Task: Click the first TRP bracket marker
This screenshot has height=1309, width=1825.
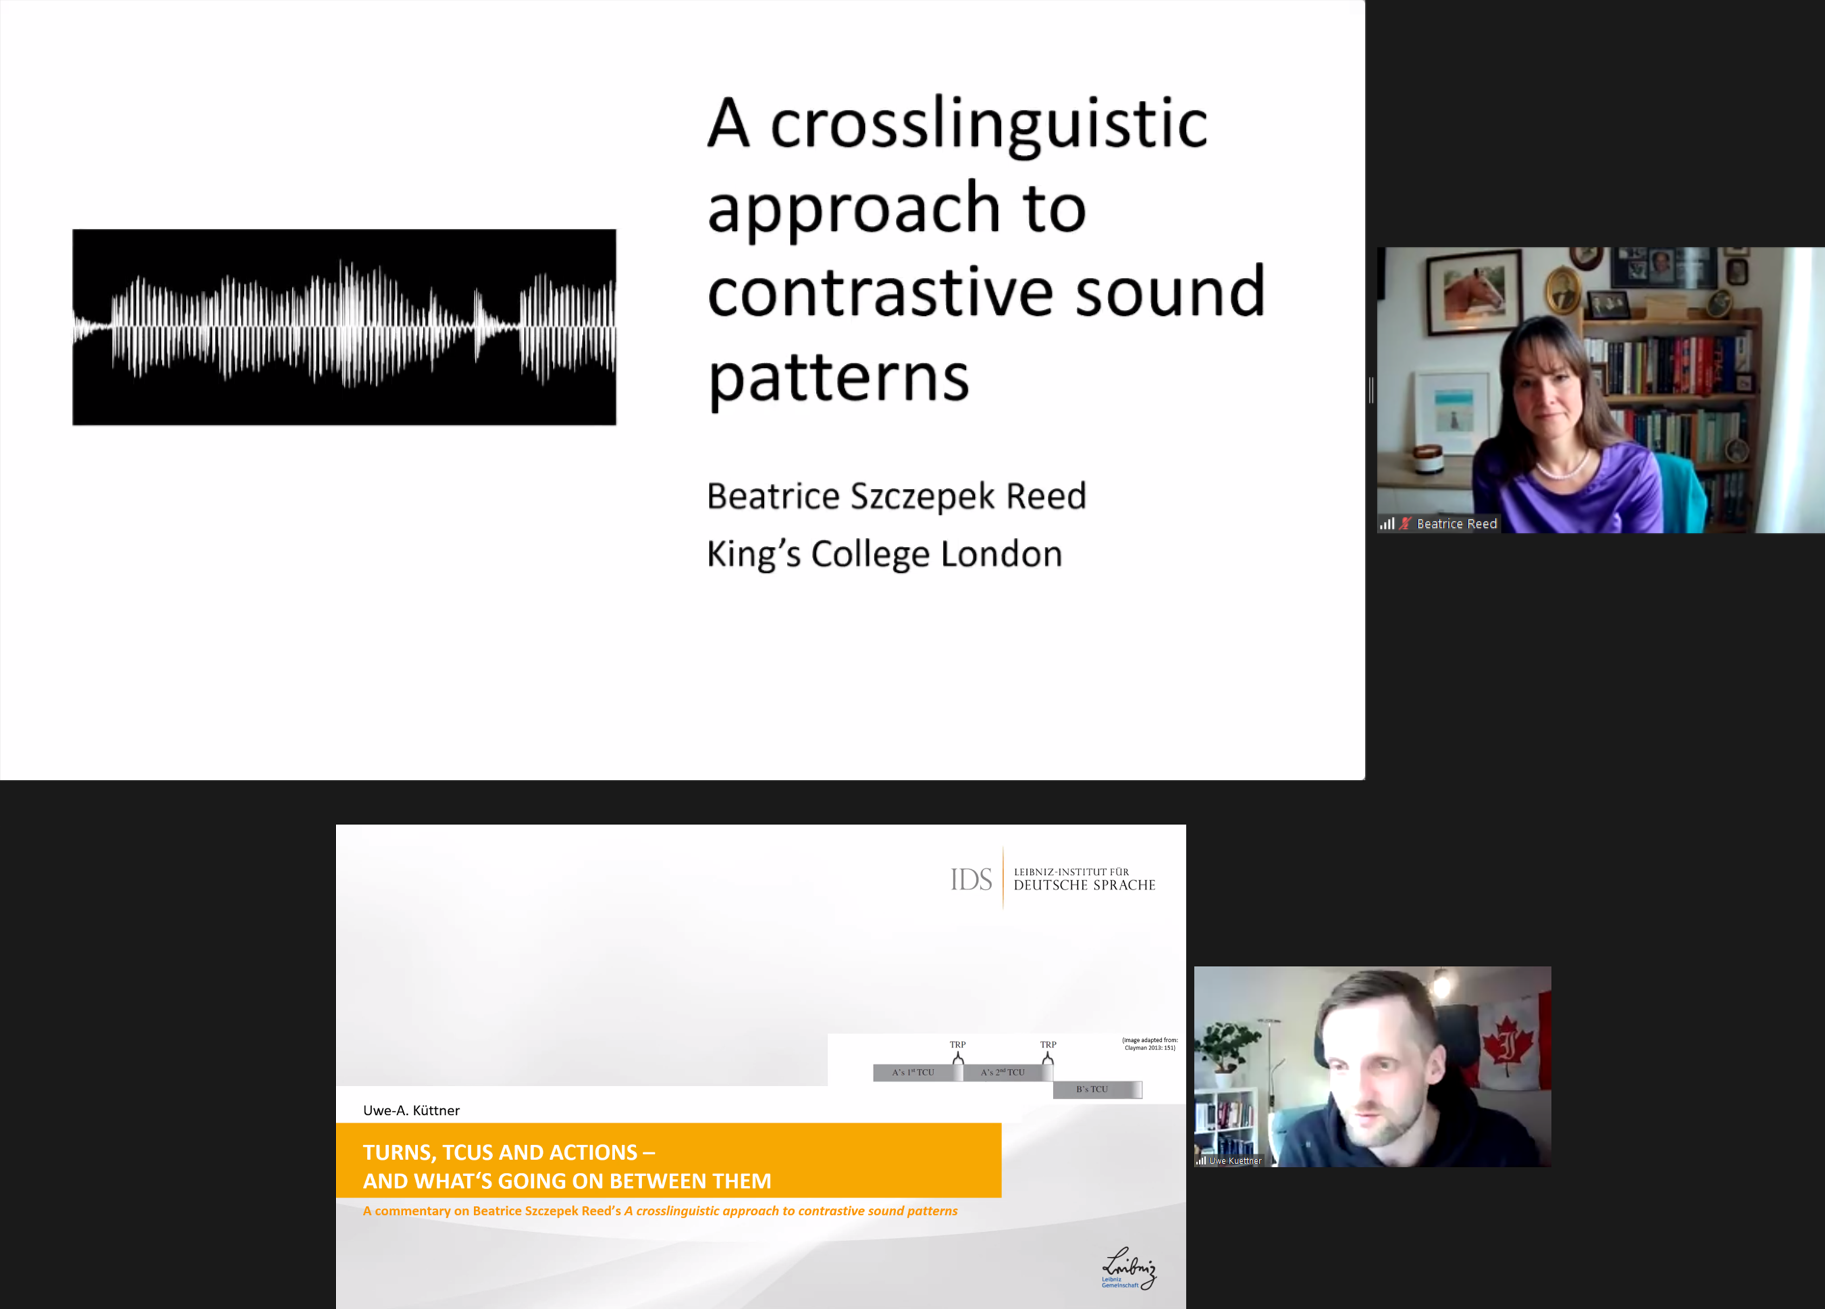Action: 958,1056
